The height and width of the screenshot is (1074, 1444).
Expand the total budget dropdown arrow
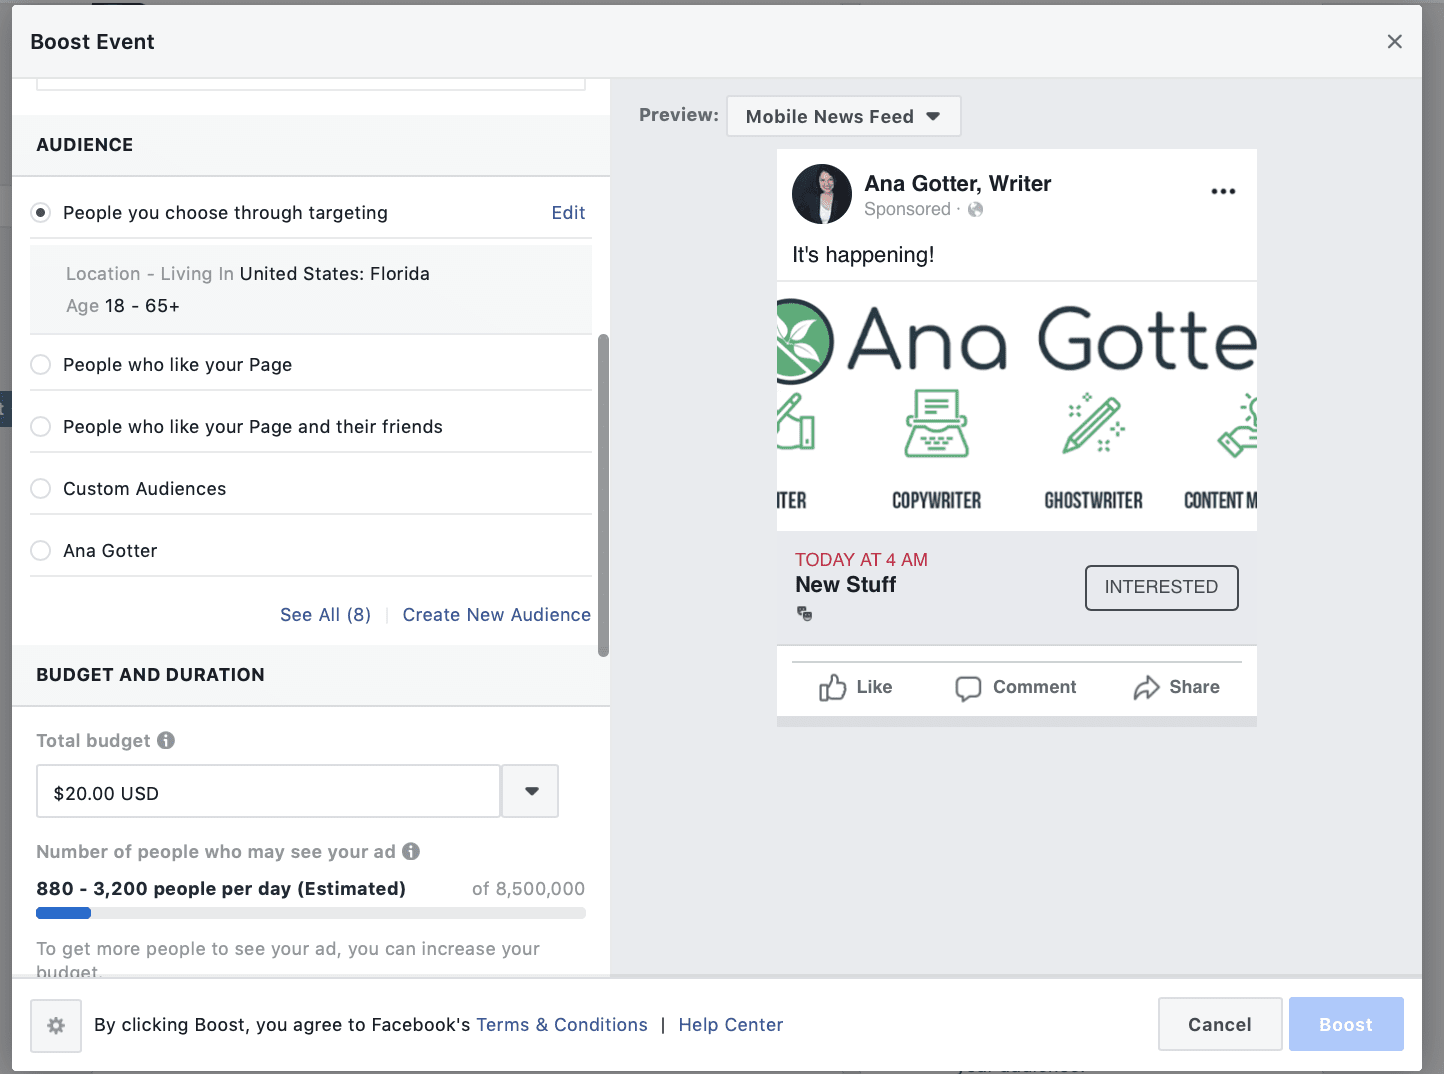[530, 791]
